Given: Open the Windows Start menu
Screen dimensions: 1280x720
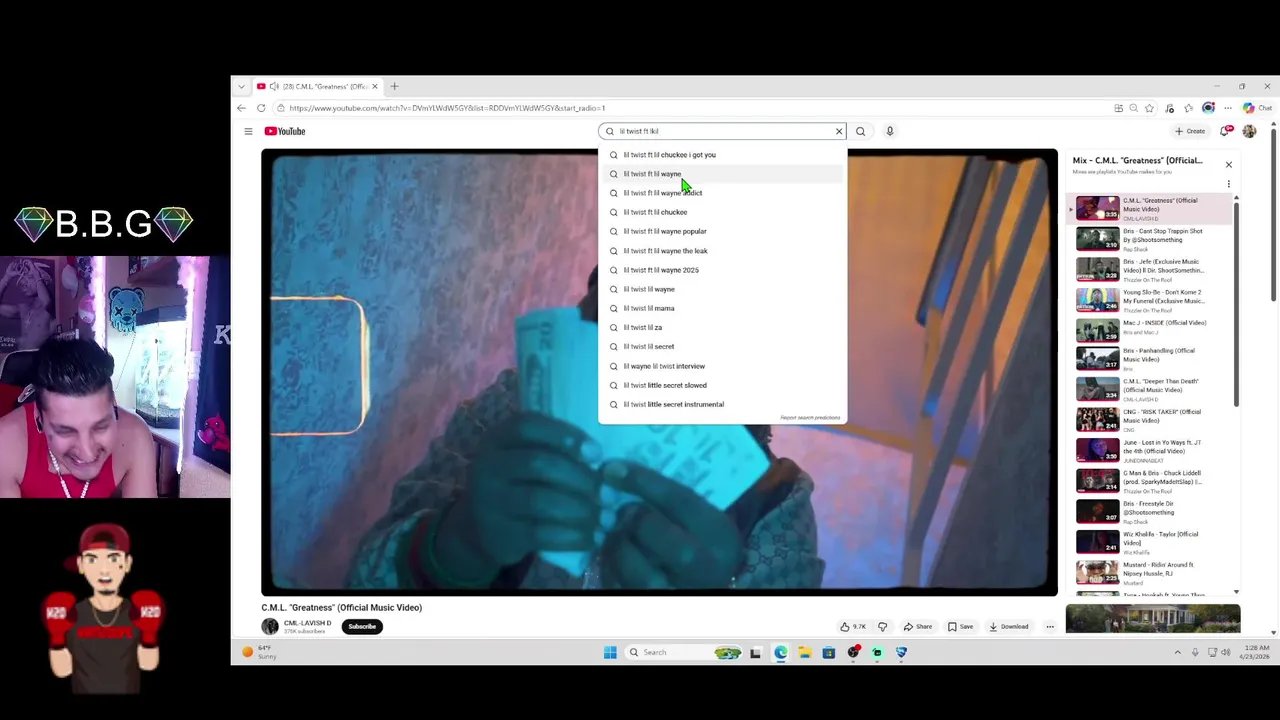Looking at the screenshot, I should click(x=610, y=652).
